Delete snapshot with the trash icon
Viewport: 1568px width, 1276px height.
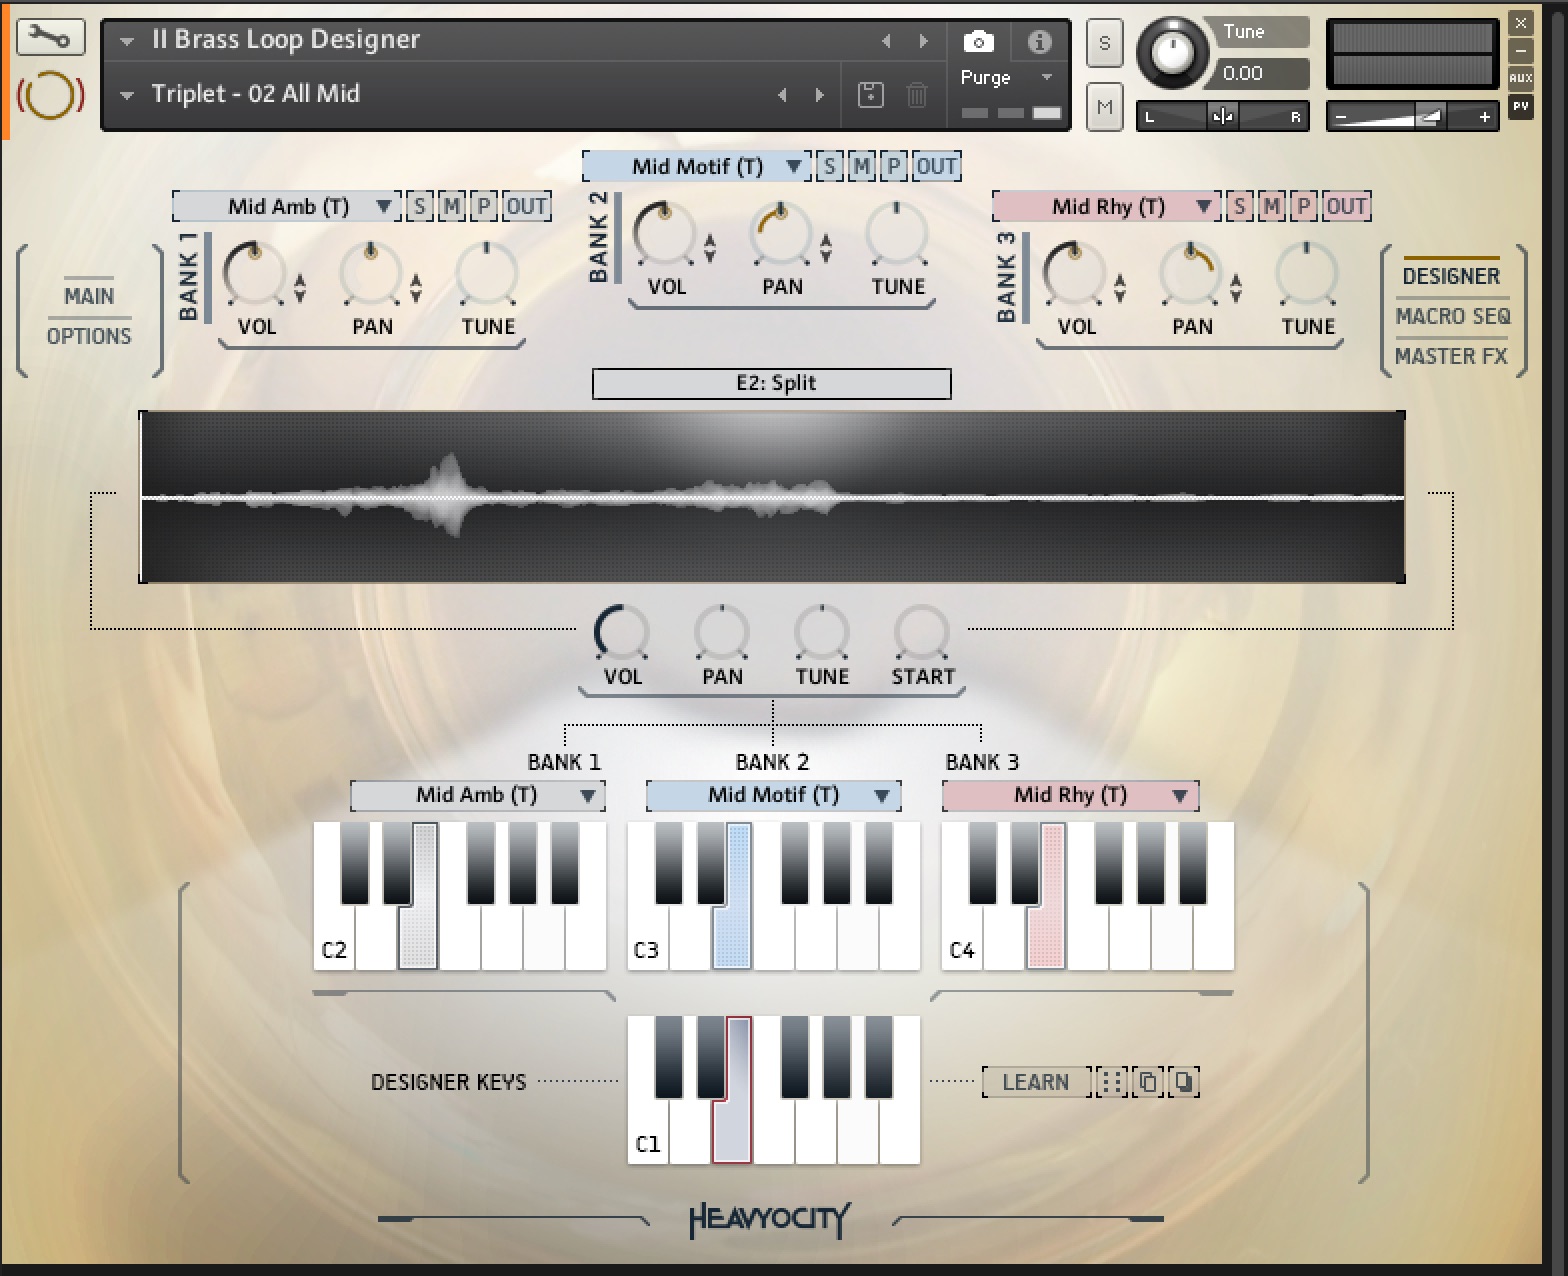(x=916, y=95)
